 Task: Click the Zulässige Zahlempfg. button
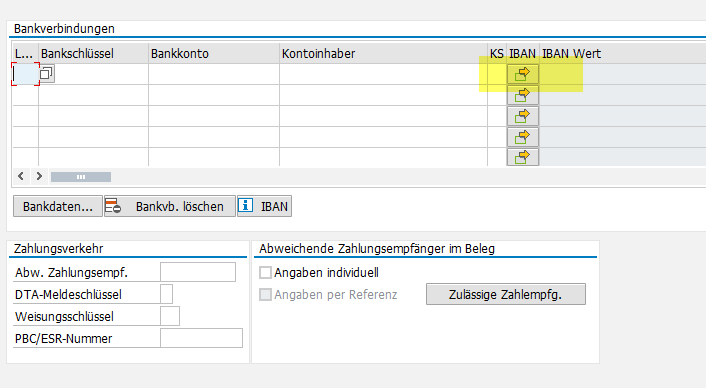click(x=506, y=294)
